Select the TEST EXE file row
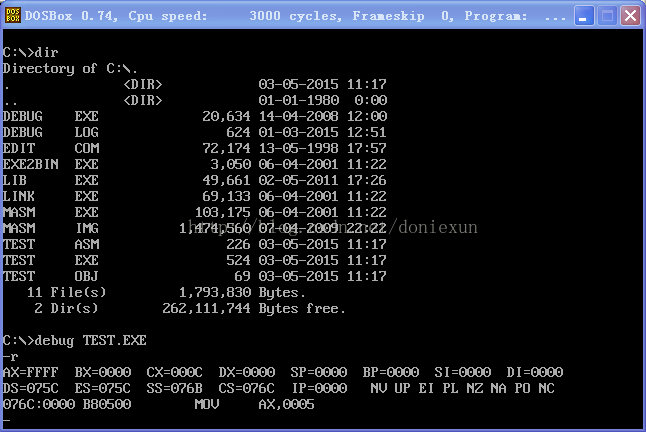646x432 pixels. 194,260
